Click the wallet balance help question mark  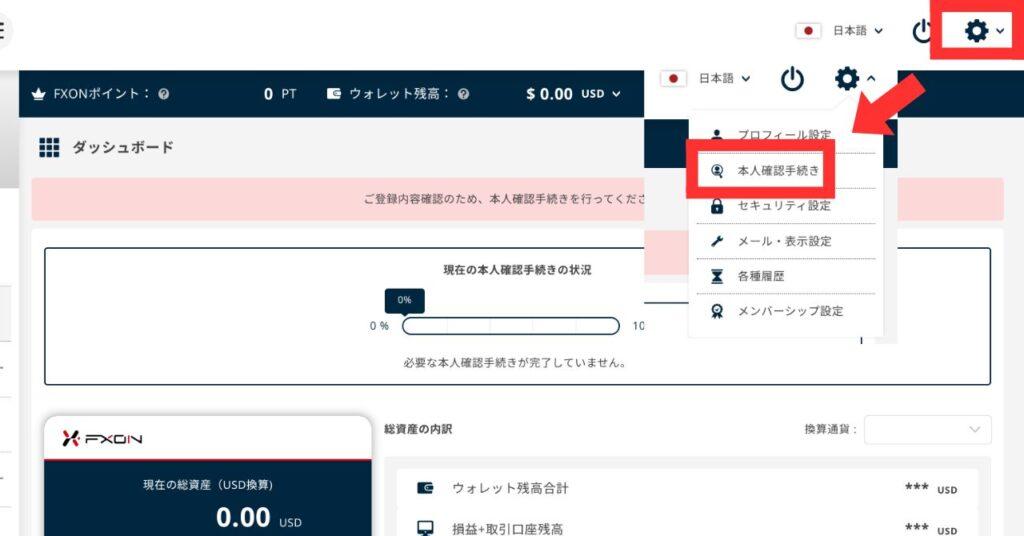coord(464,94)
